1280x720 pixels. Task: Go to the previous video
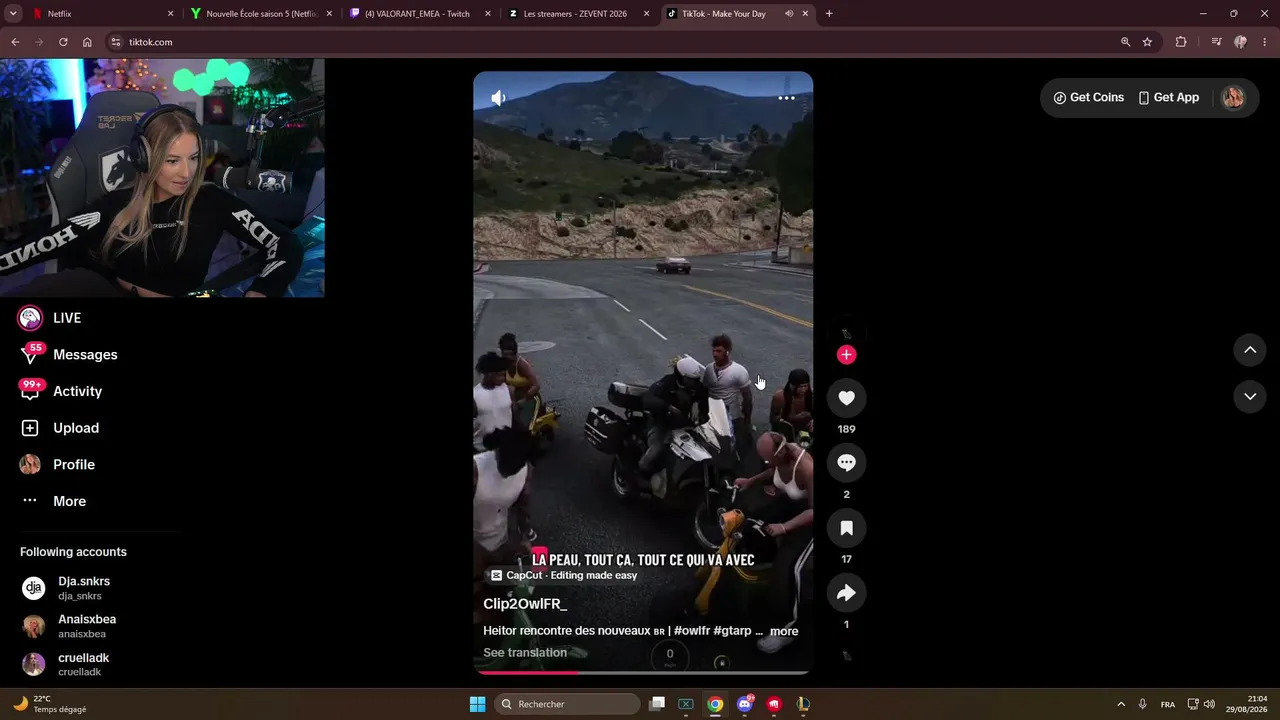point(1250,350)
